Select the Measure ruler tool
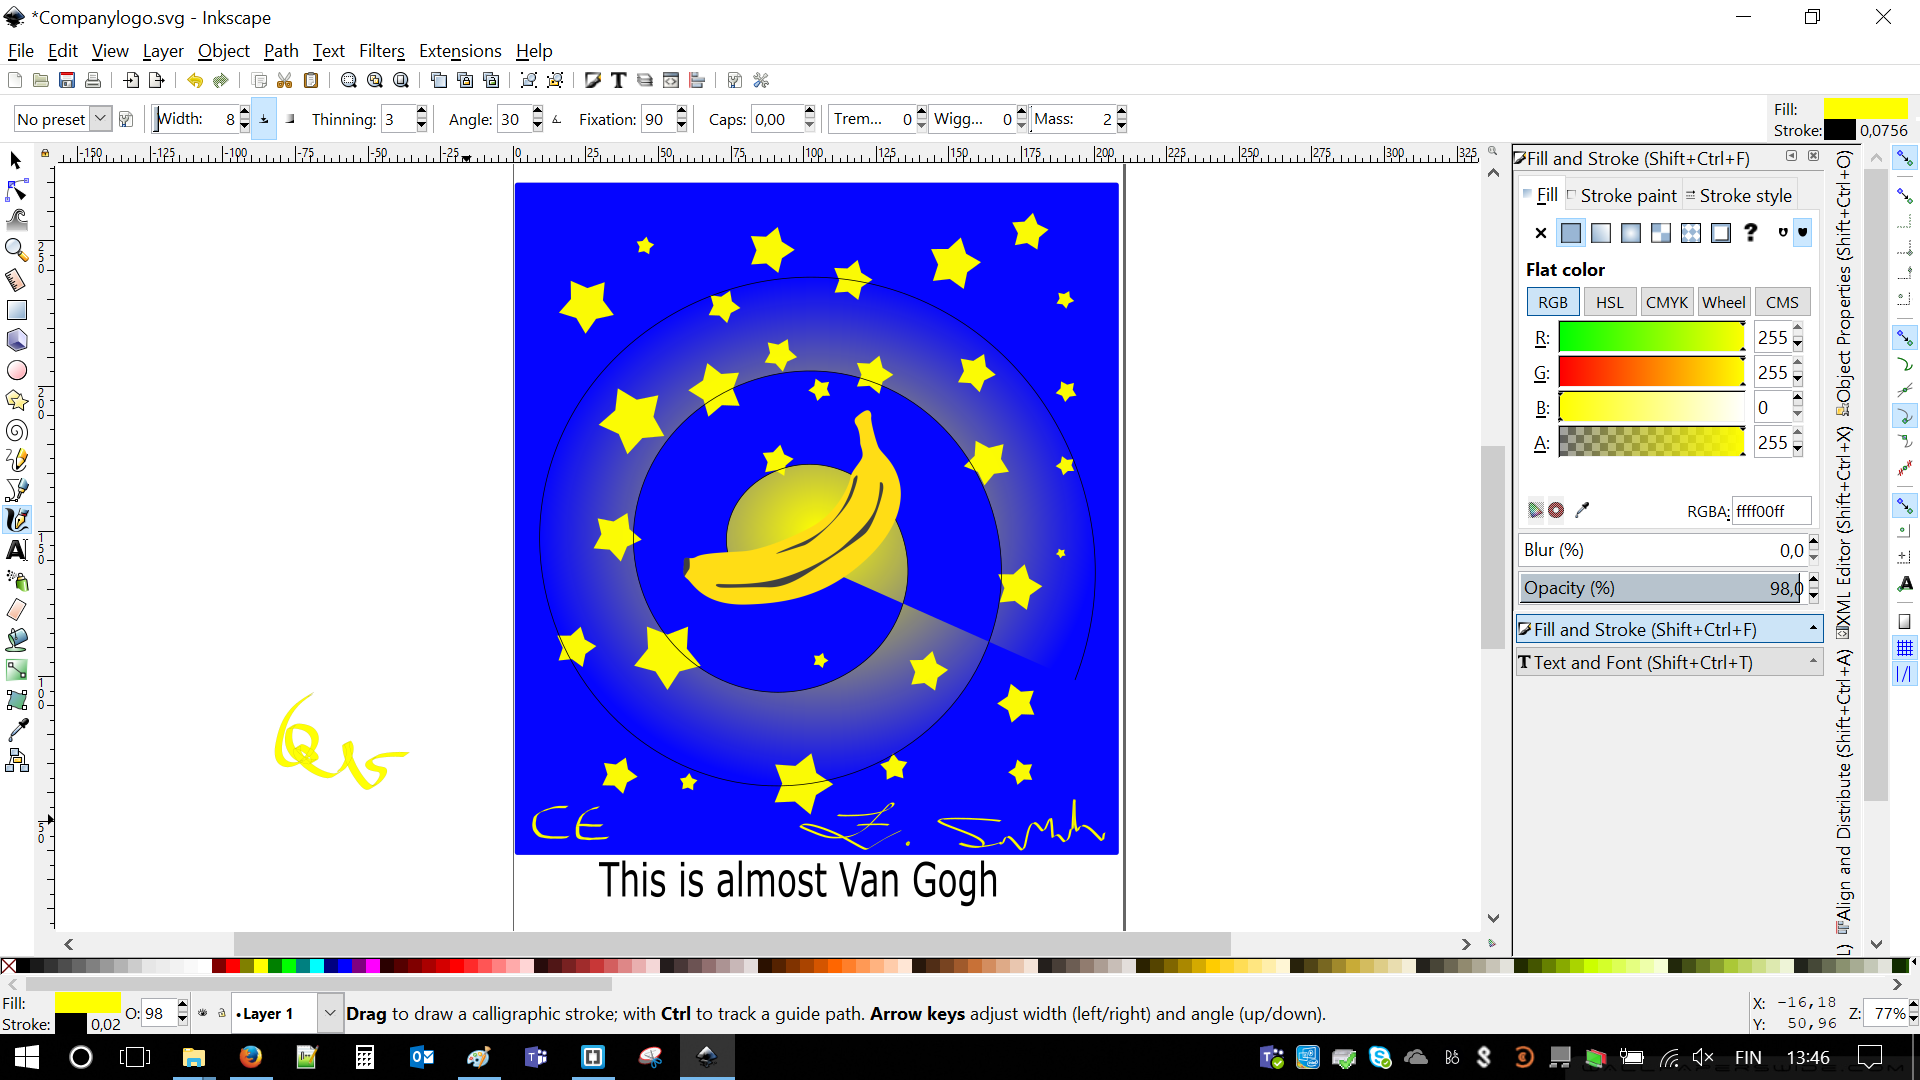This screenshot has height=1080, width=1920. coord(16,280)
